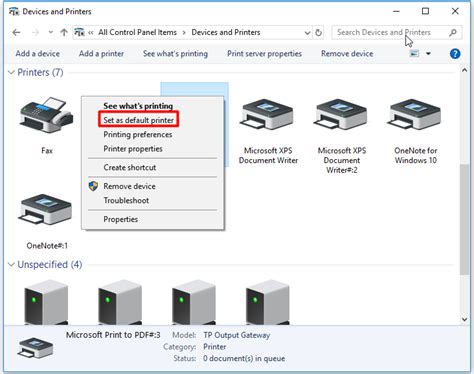The width and height of the screenshot is (474, 374).
Task: Open Printer properties from context menu
Action: click(x=133, y=149)
